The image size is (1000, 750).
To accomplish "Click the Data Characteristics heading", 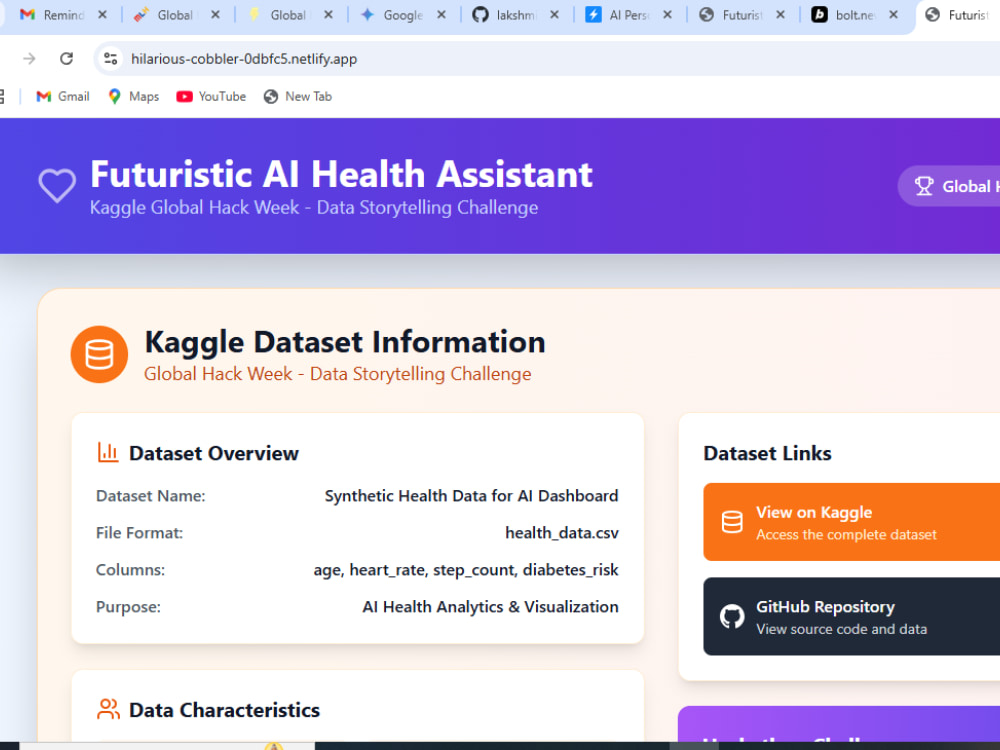I will [224, 710].
